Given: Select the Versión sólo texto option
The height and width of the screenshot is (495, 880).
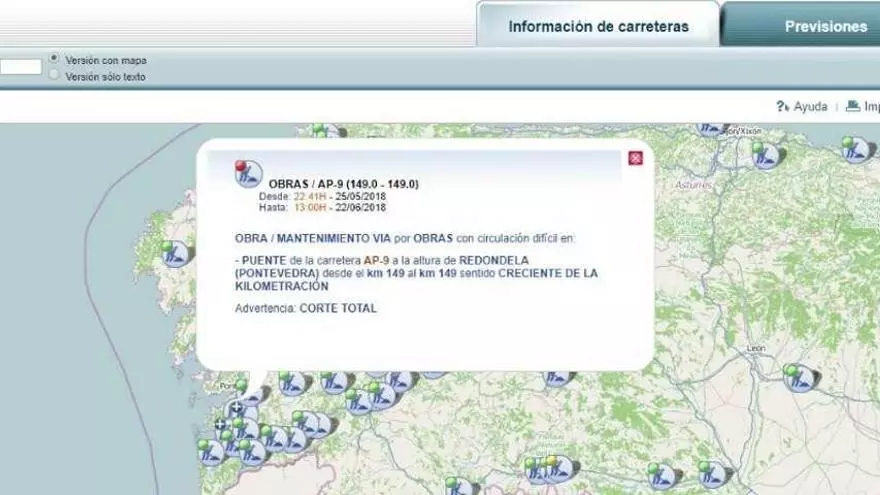Looking at the screenshot, I should (x=54, y=75).
